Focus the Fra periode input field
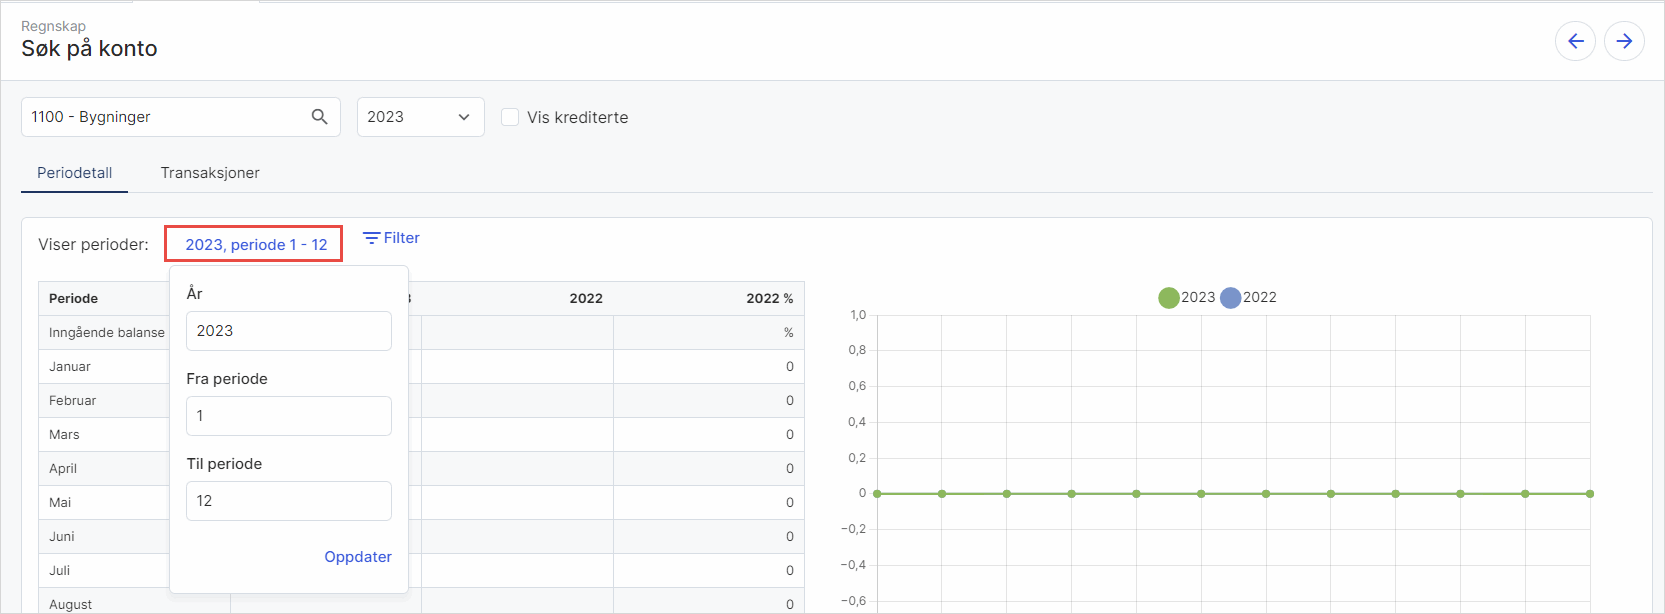 (288, 416)
